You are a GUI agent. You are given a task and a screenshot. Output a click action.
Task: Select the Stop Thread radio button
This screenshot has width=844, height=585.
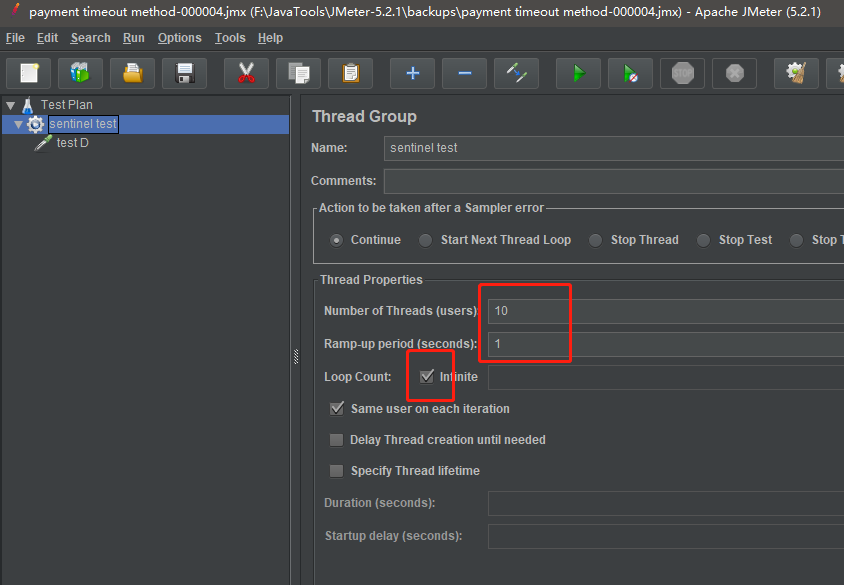tap(595, 240)
